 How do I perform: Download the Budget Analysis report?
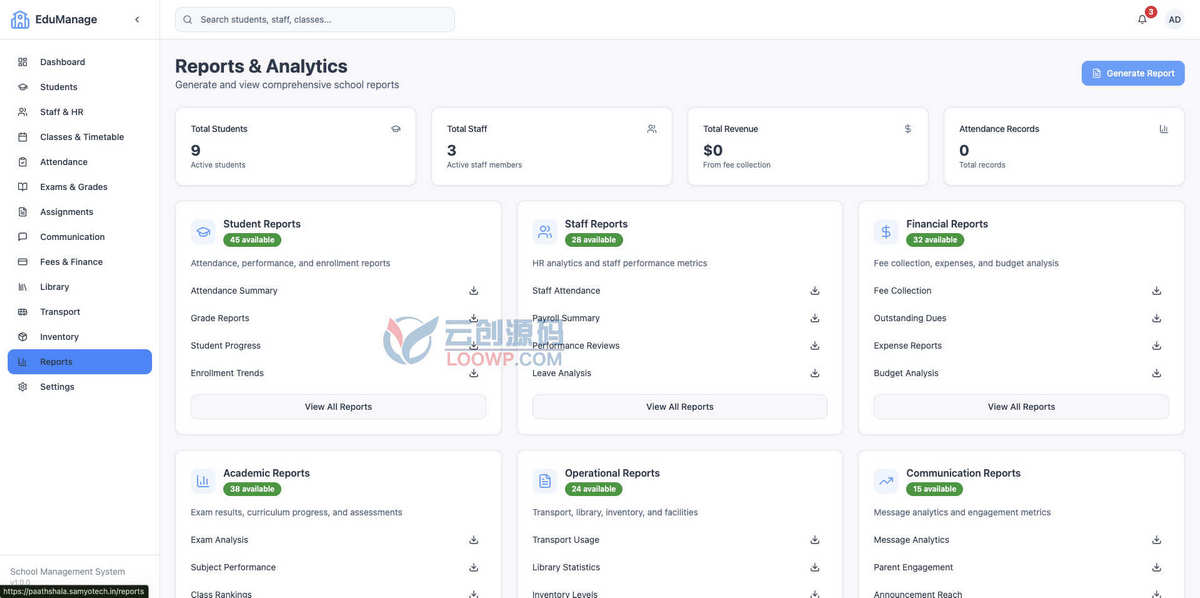[1157, 373]
